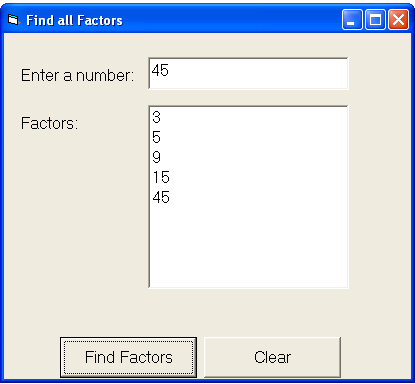Click blank title bar space before minimize button
The width and height of the screenshot is (415, 384).
(232, 20)
